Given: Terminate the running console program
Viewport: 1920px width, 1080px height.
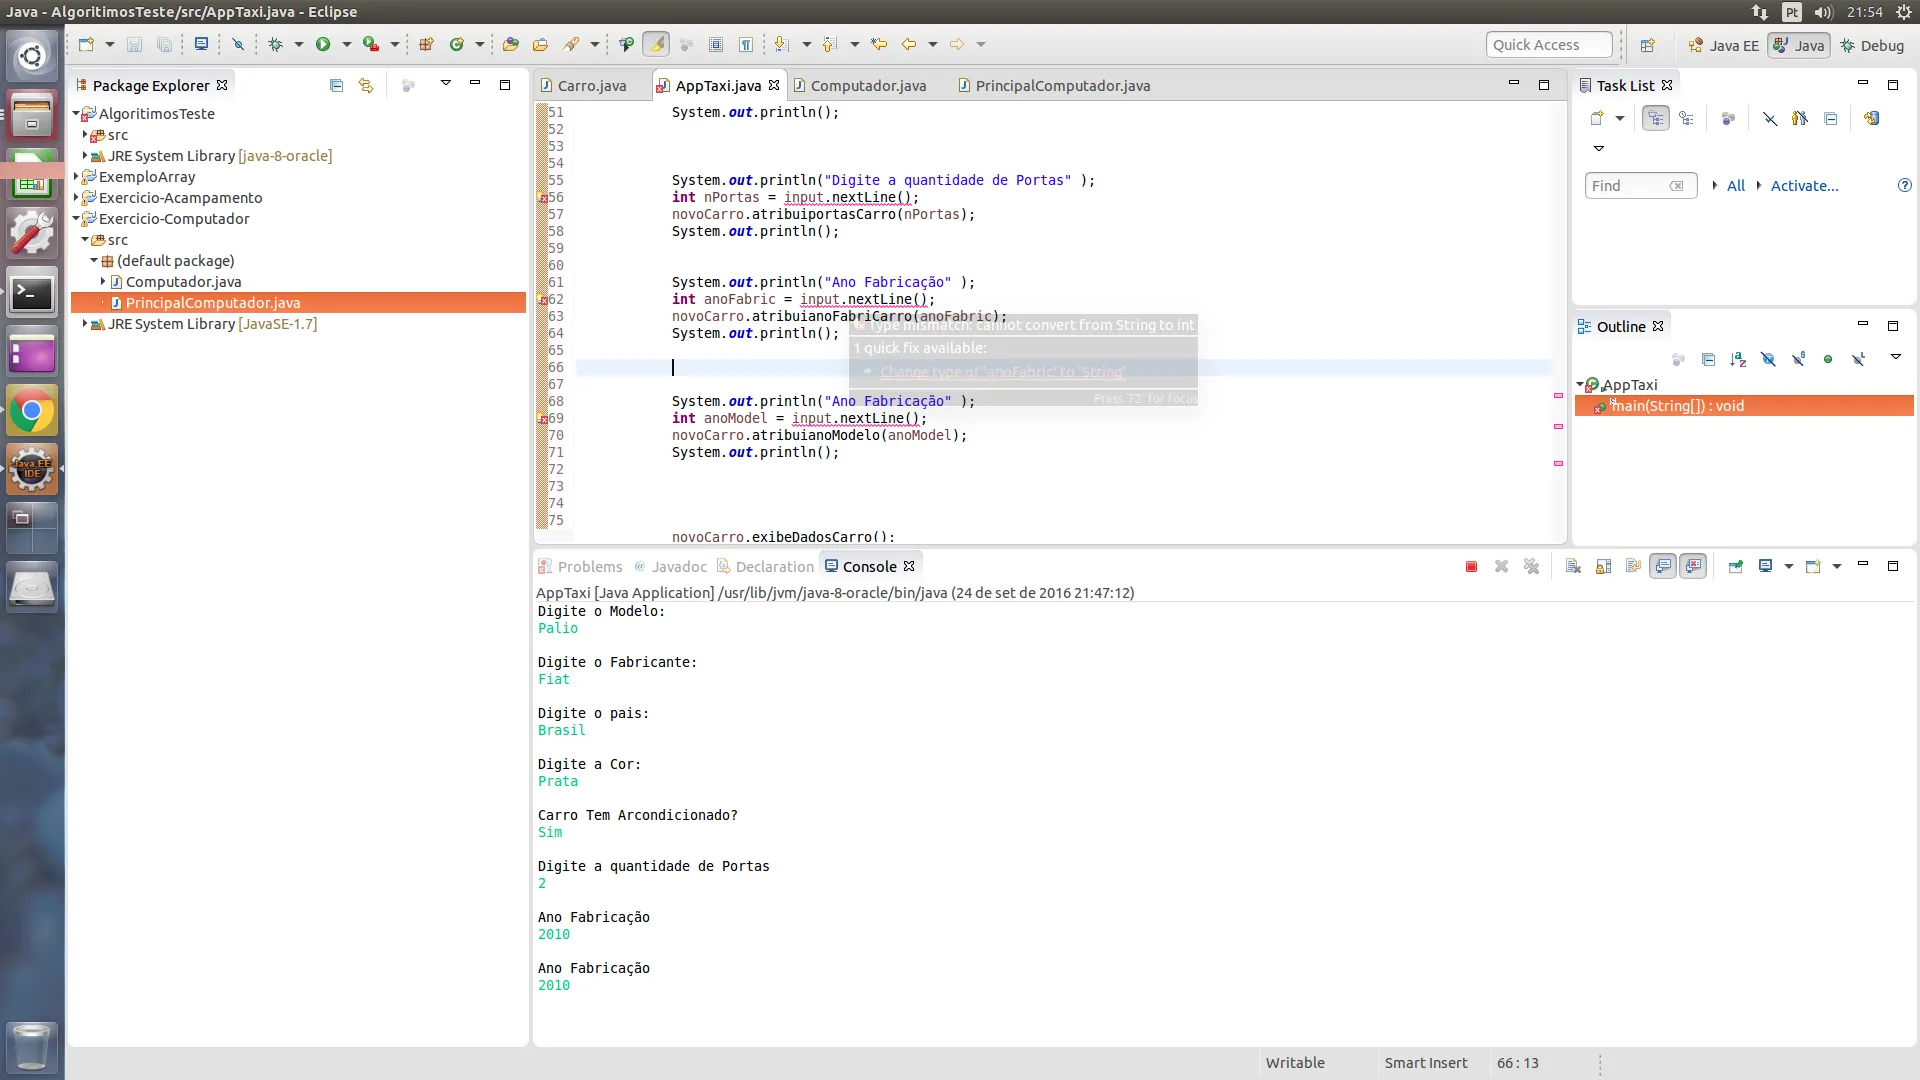Looking at the screenshot, I should pos(1471,567).
